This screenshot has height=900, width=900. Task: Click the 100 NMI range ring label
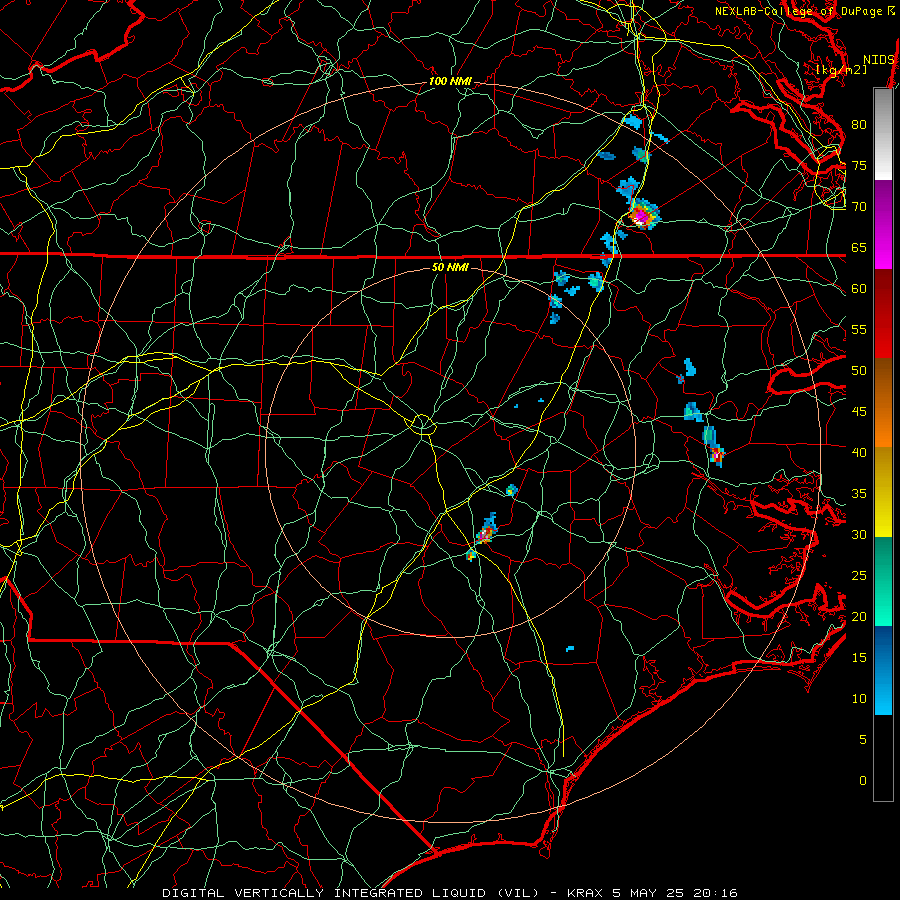point(450,82)
